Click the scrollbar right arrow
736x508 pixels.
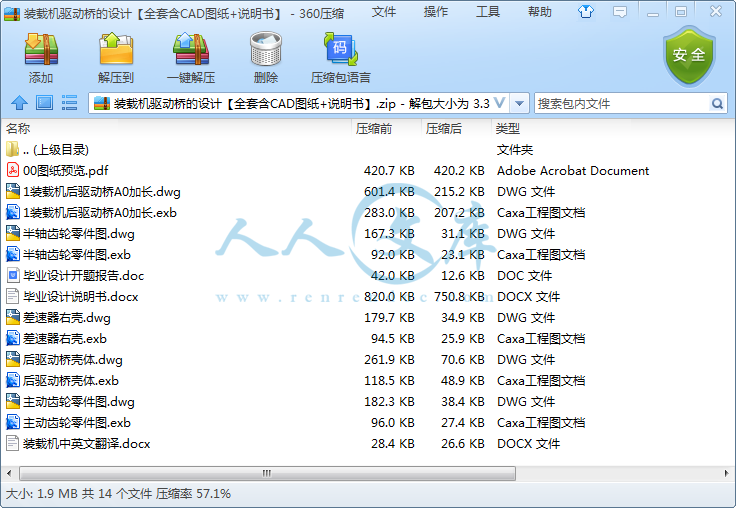click(726, 473)
